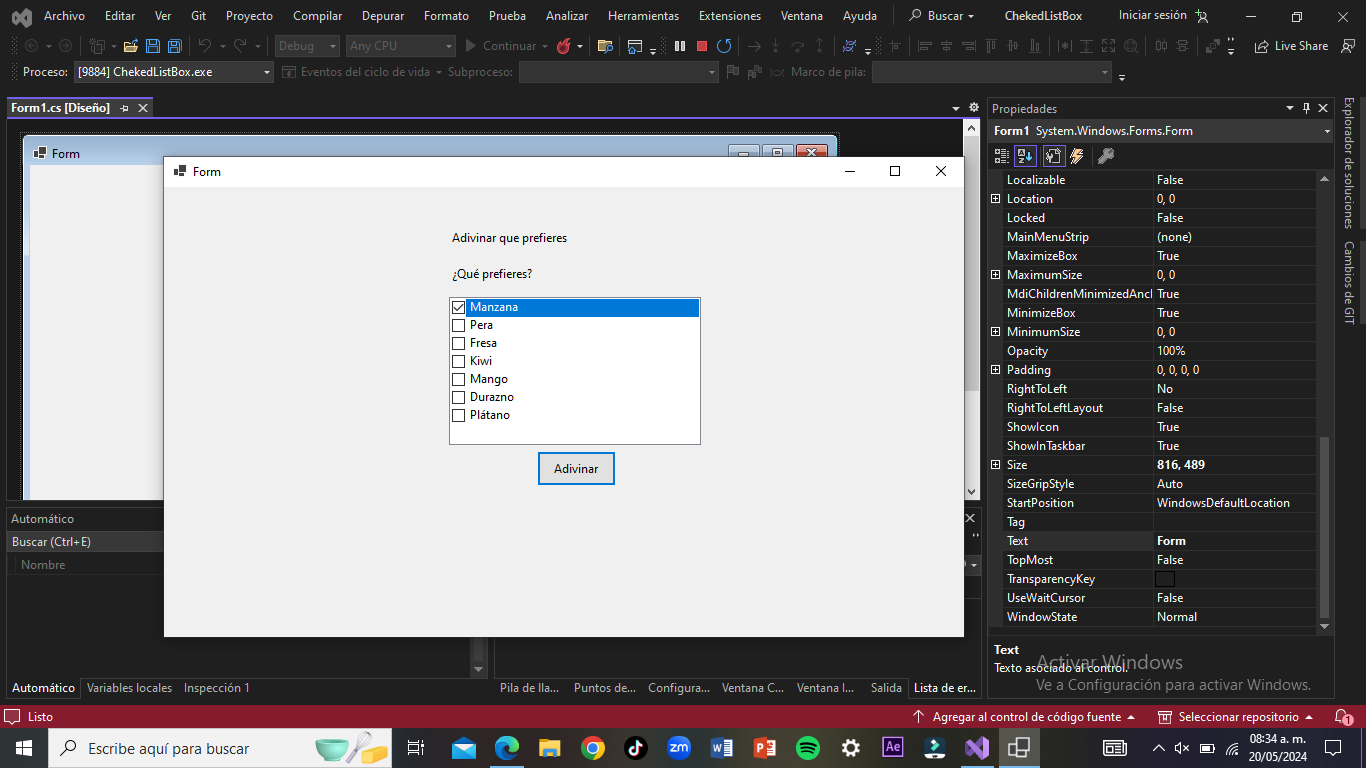Click the Save All double-diskette icon

[x=174, y=46]
